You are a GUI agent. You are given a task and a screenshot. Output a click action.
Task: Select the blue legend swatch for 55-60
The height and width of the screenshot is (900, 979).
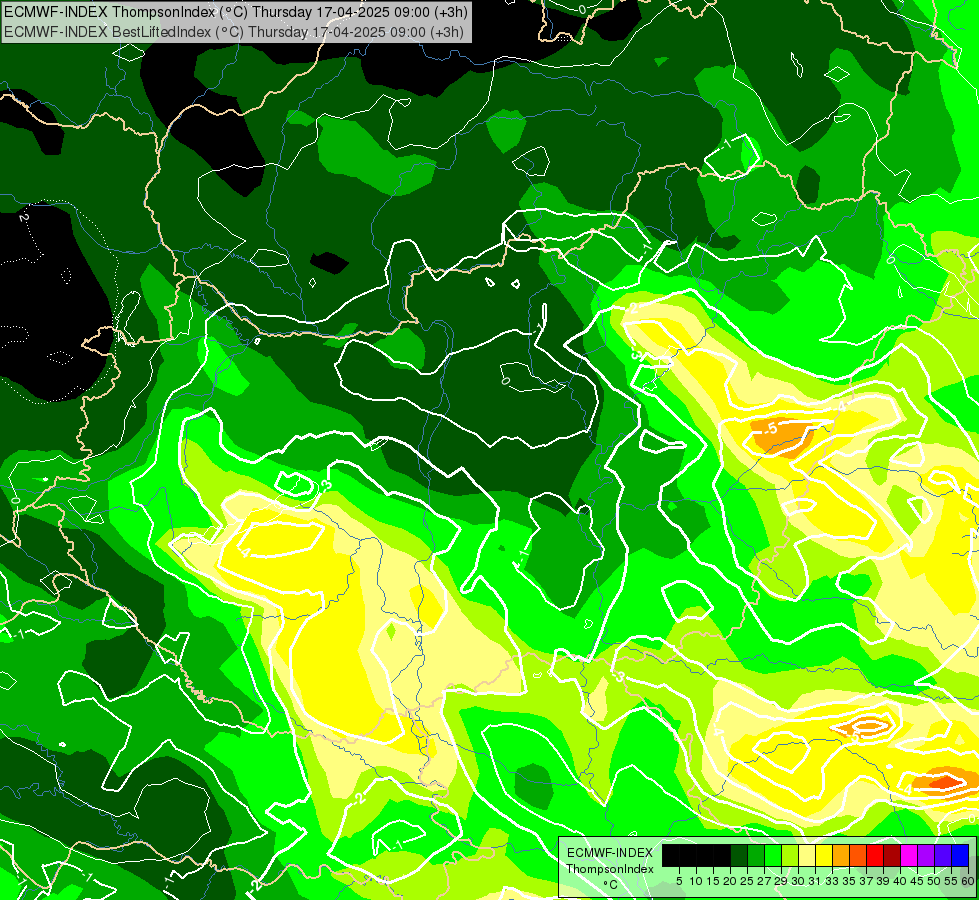pos(960,855)
